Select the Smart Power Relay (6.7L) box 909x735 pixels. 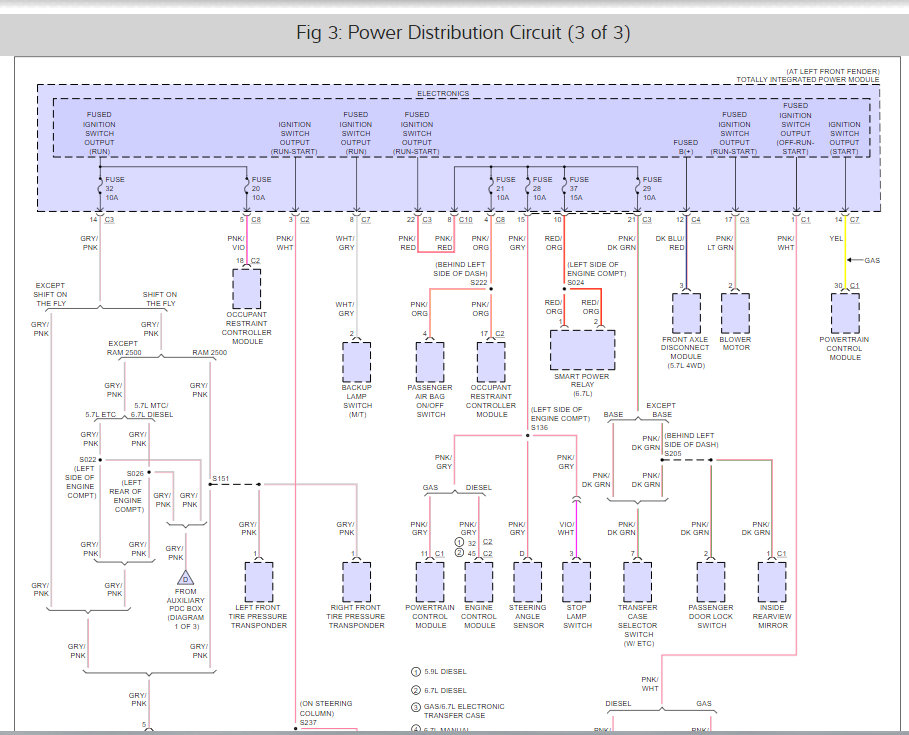pyautogui.click(x=582, y=350)
